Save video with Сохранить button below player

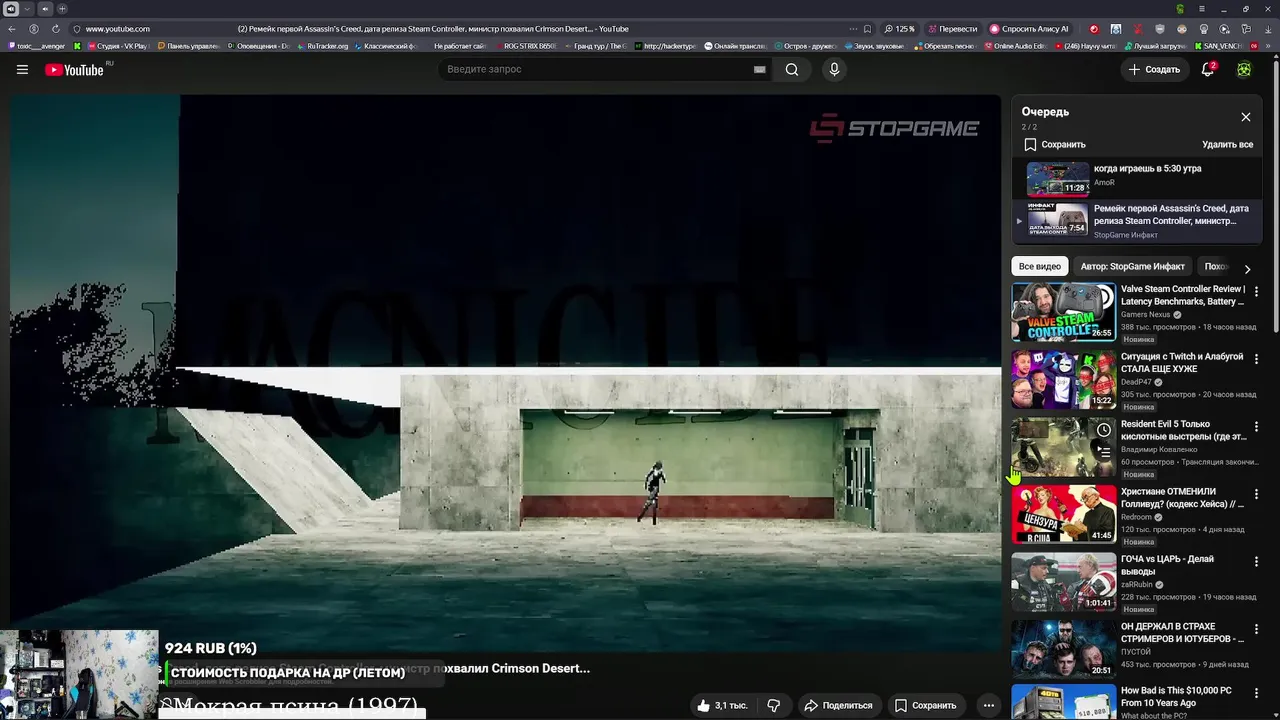[x=925, y=705]
